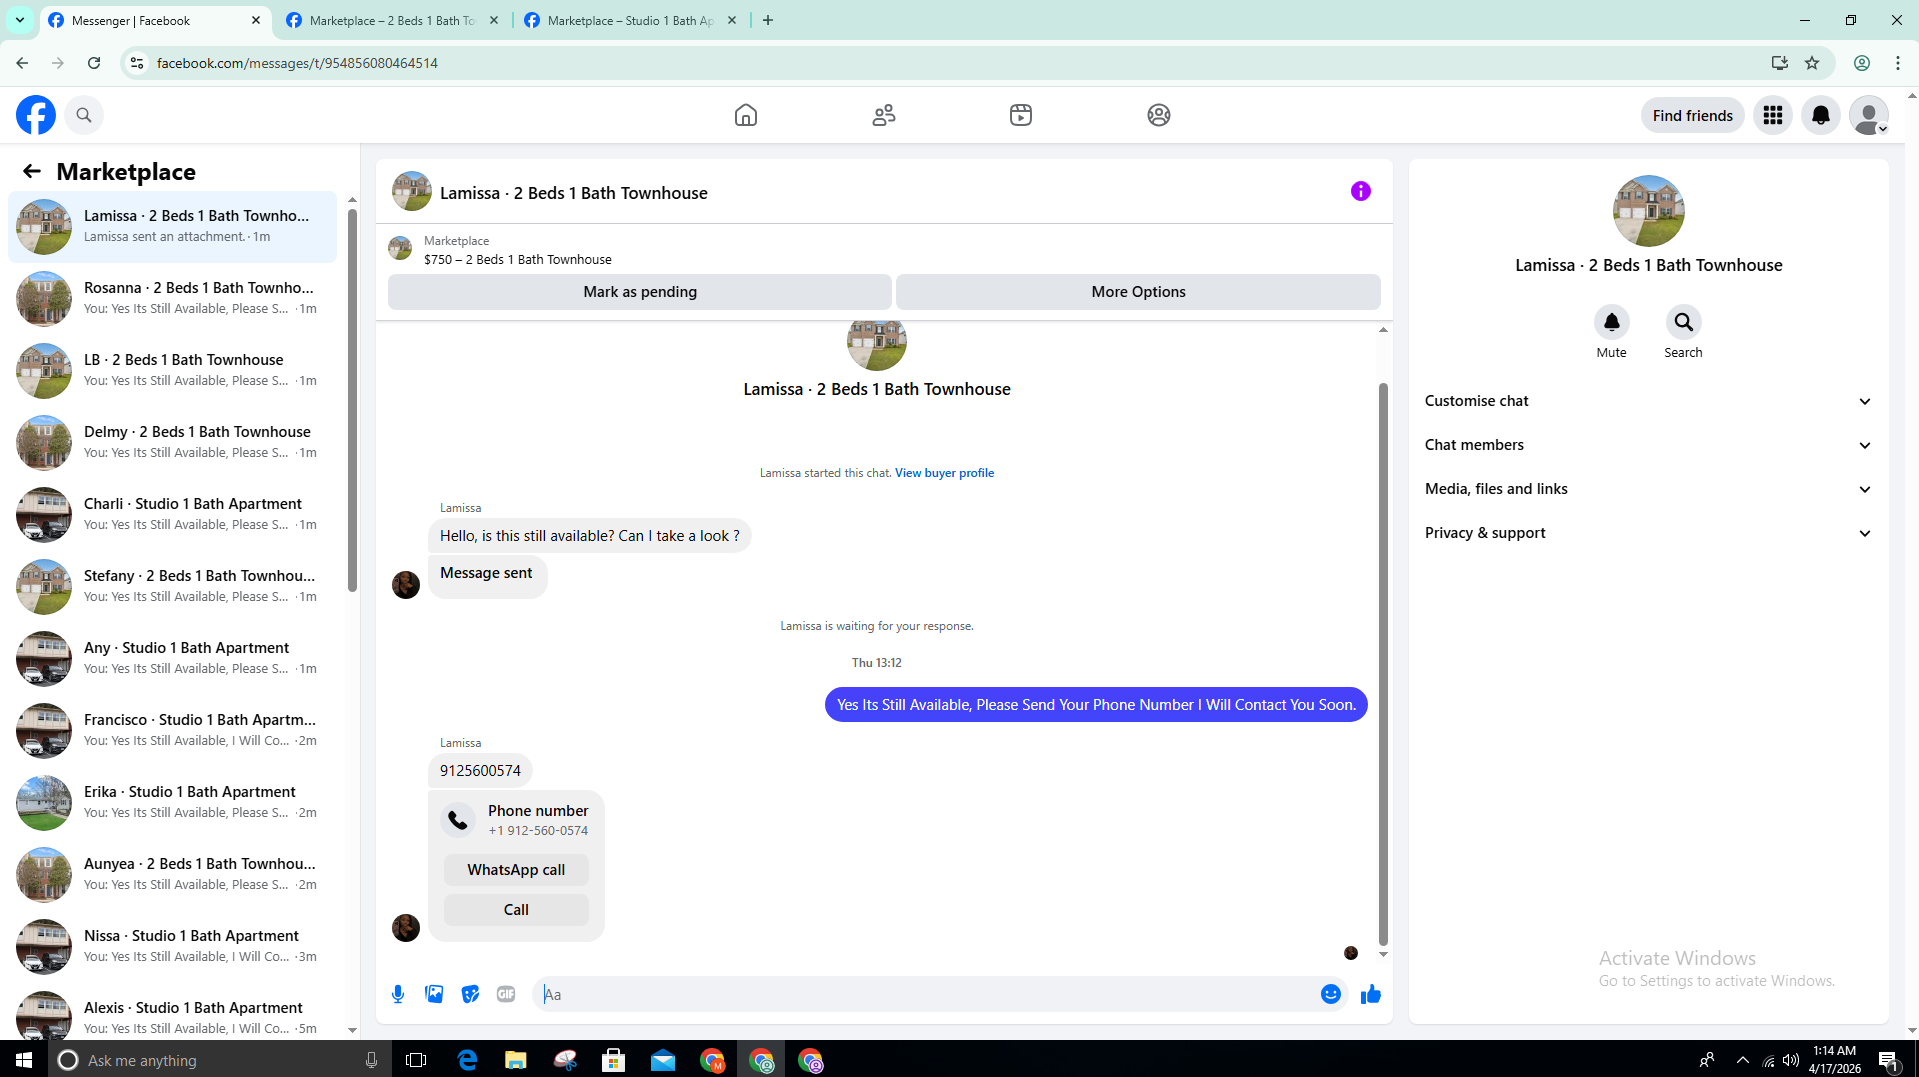Expand Chat members section
This screenshot has width=1919, height=1077.
[x=1648, y=445]
